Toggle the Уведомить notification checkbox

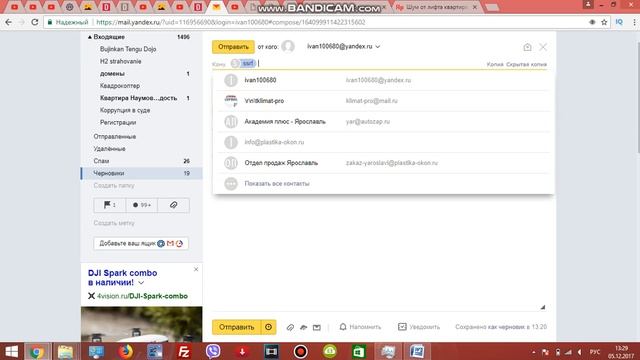pyautogui.click(x=419, y=327)
